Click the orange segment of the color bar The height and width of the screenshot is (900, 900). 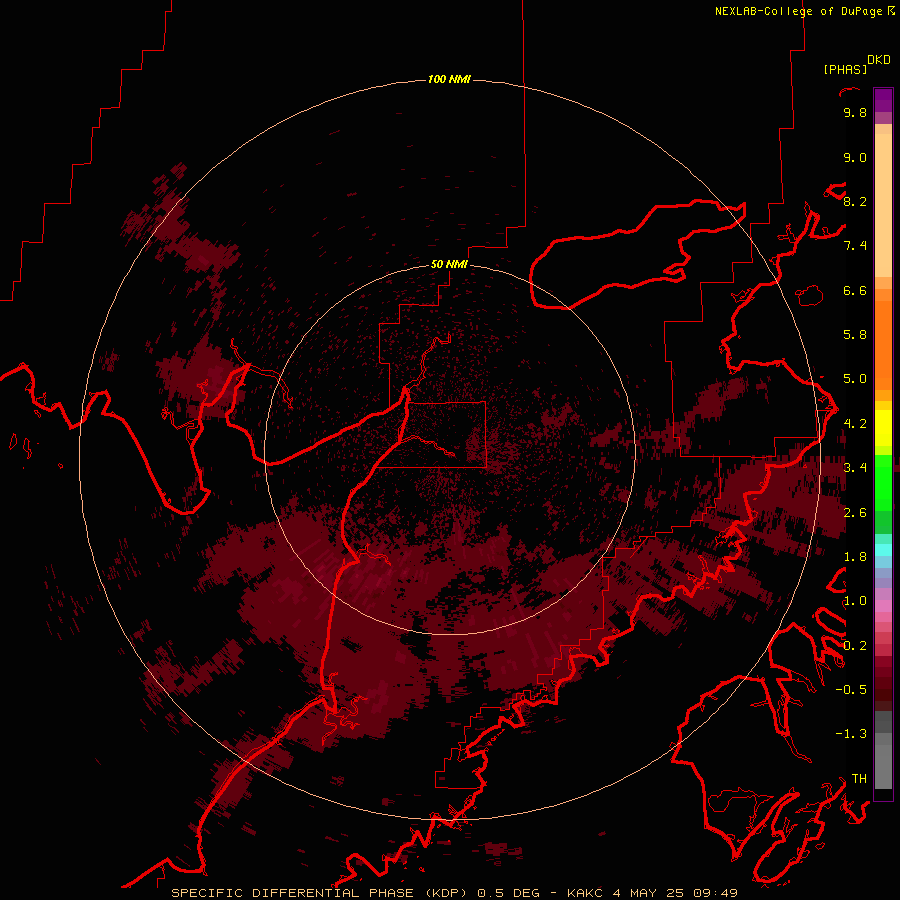click(x=883, y=345)
